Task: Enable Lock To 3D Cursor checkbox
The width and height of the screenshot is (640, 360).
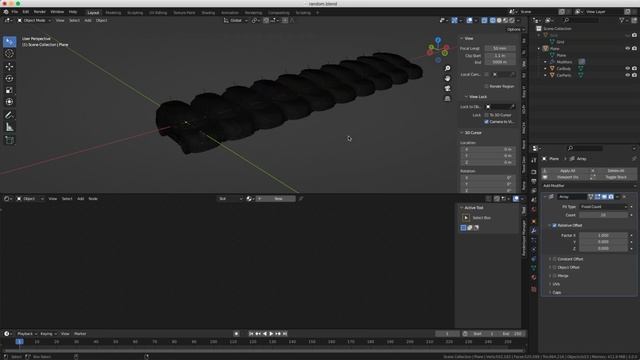Action: tap(487, 115)
